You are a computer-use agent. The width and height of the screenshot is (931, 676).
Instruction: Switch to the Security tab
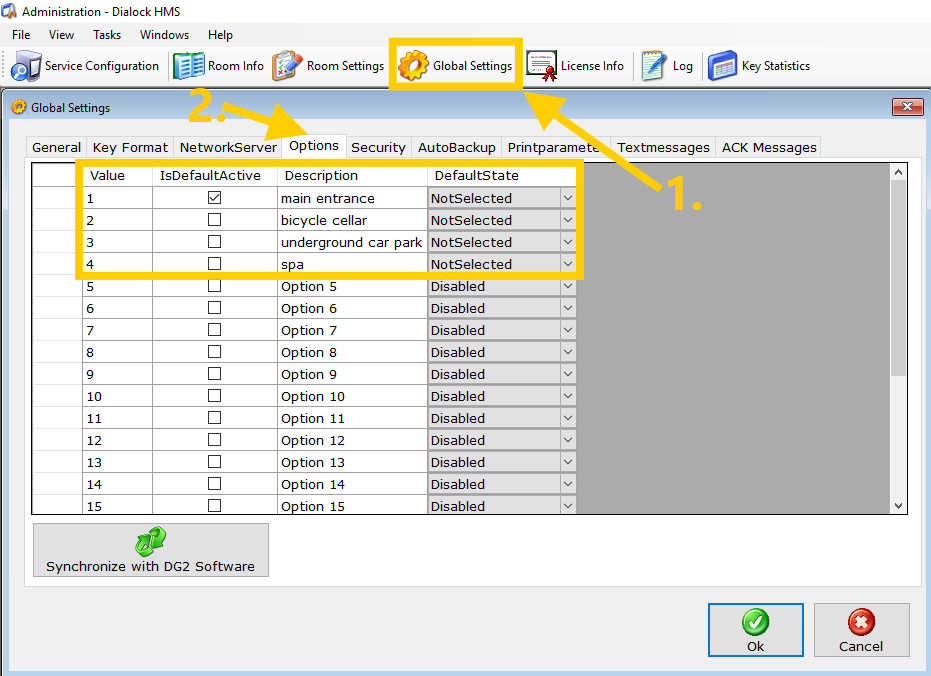click(x=378, y=147)
